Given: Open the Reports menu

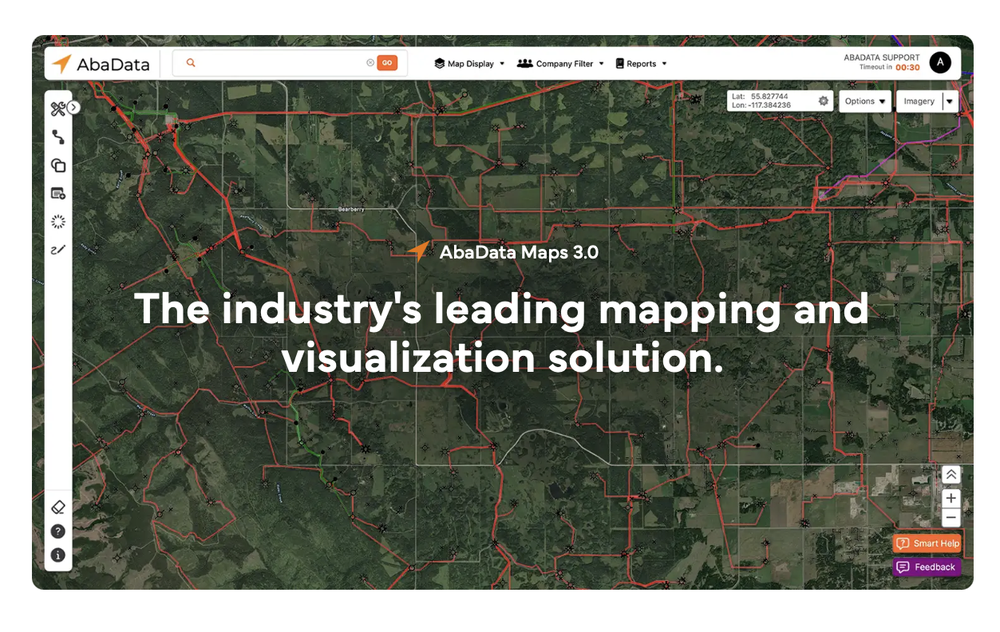Looking at the screenshot, I should (641, 63).
